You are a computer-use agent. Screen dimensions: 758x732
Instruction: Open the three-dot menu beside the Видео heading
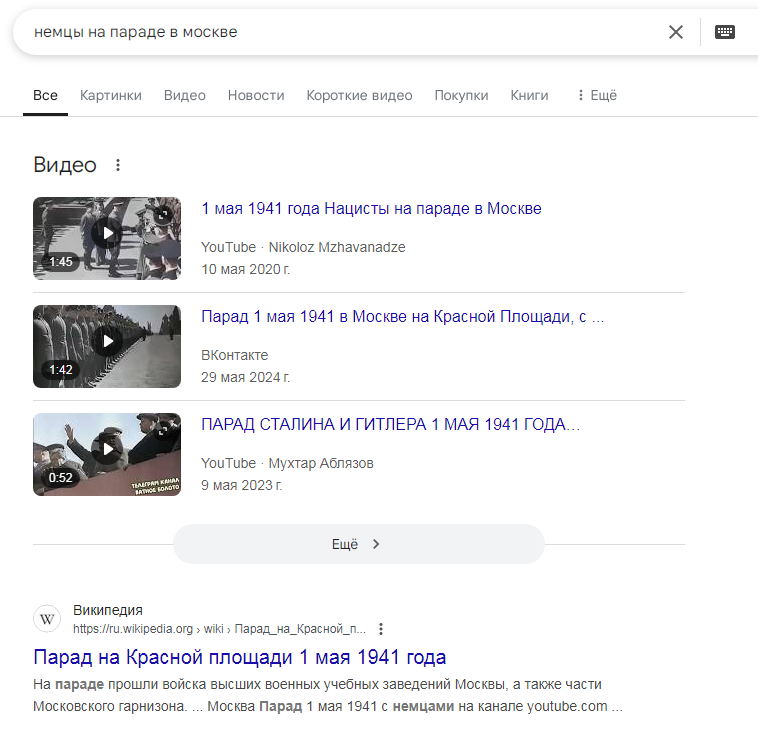tap(118, 165)
